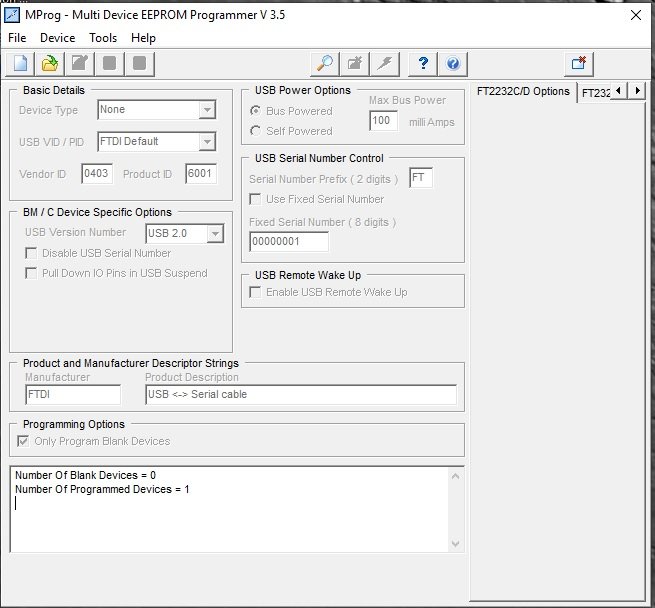Click 'Number Of Programmed Devices = 1' log line
655x608 pixels.
(x=102, y=489)
